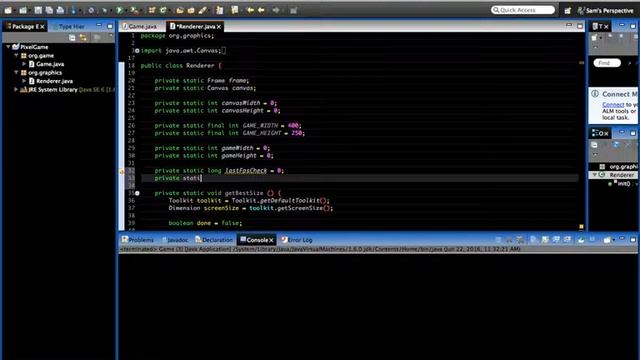Switch to the Package Explorer tab

(x=25, y=26)
